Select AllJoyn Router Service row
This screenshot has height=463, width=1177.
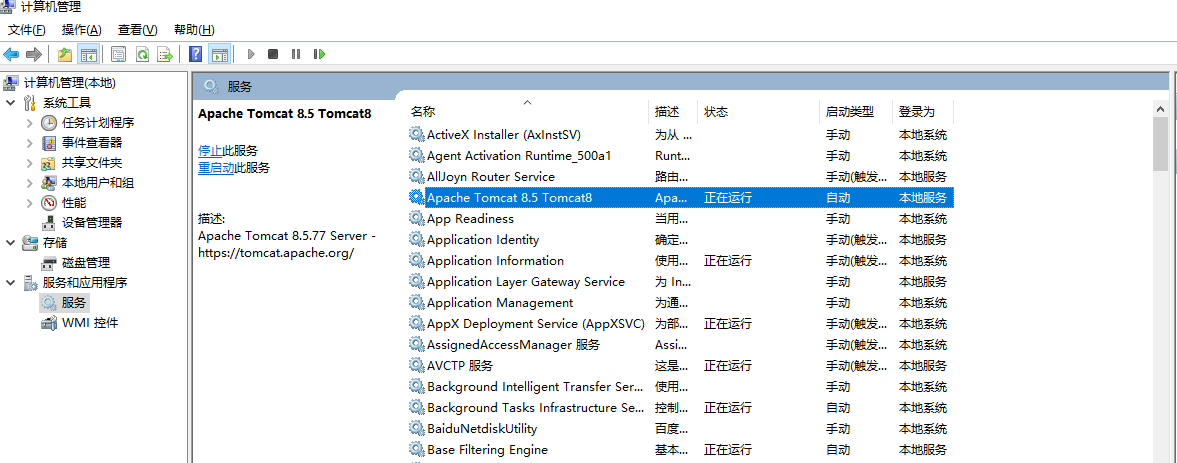point(680,177)
